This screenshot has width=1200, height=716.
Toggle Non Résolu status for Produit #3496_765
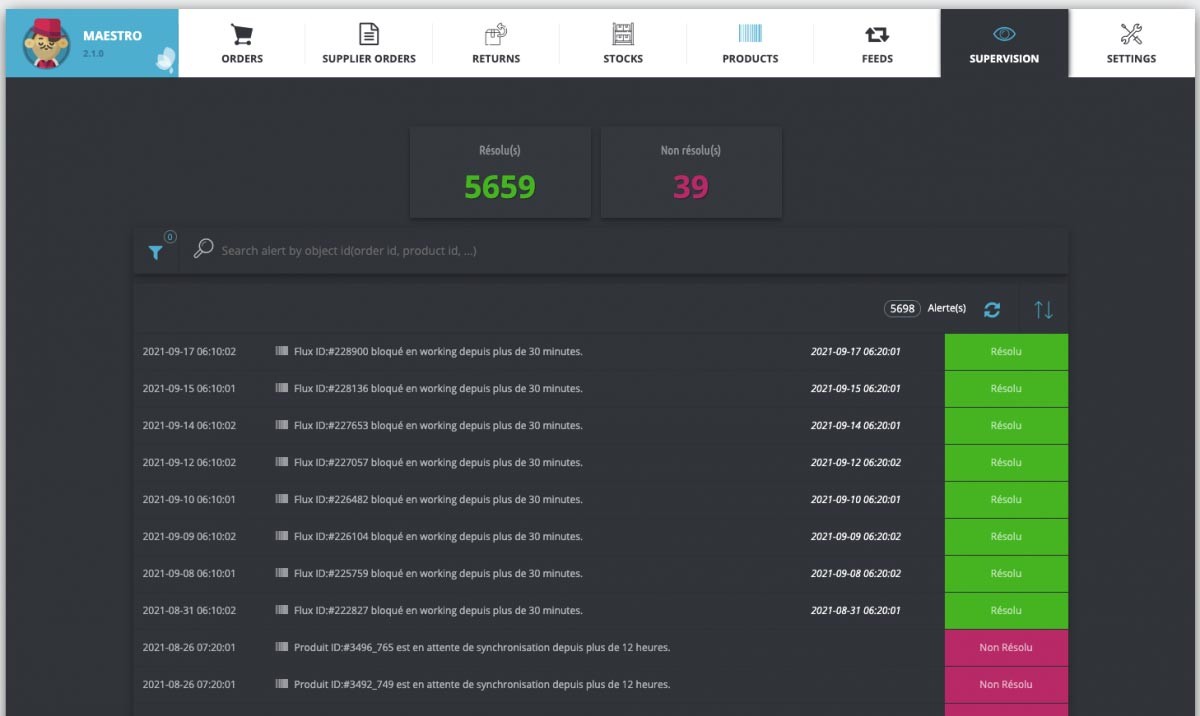tap(1006, 648)
